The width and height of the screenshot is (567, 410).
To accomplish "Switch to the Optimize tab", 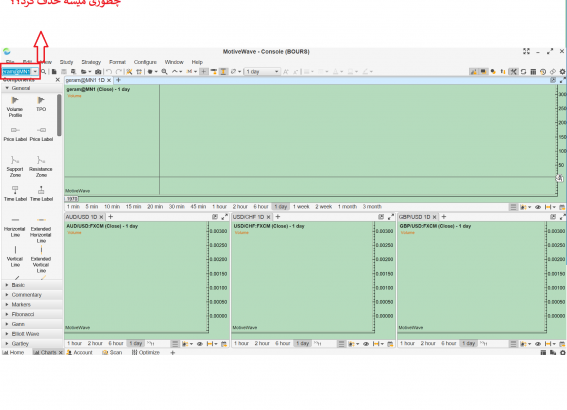I will click(146, 353).
